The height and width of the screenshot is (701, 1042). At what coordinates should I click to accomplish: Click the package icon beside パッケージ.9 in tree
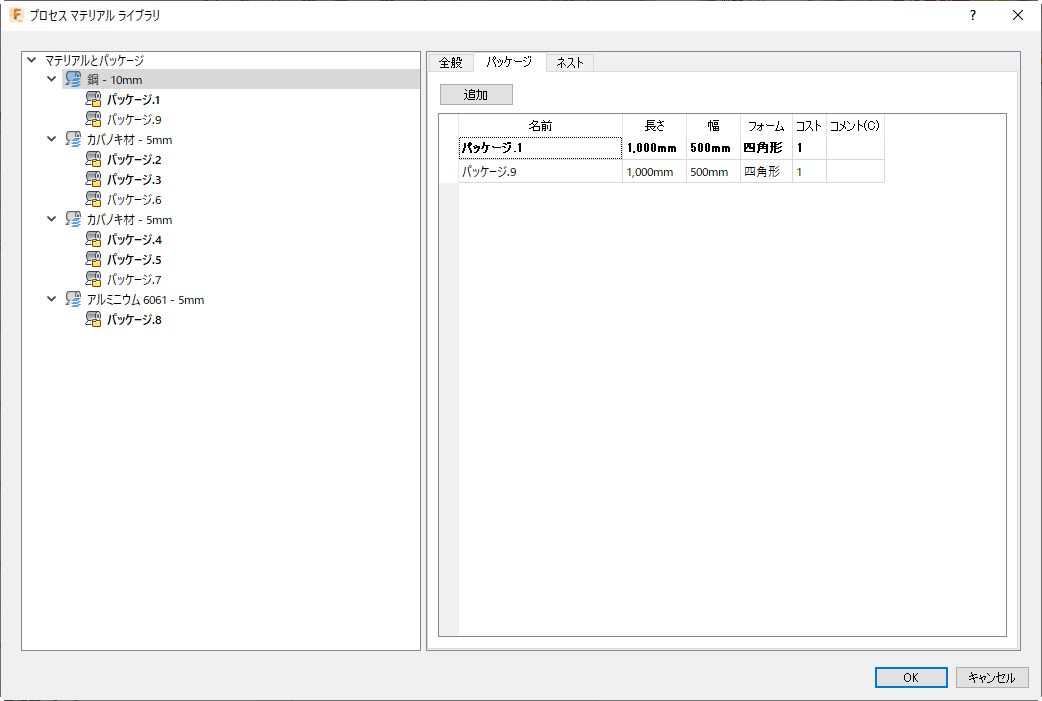tap(93, 120)
